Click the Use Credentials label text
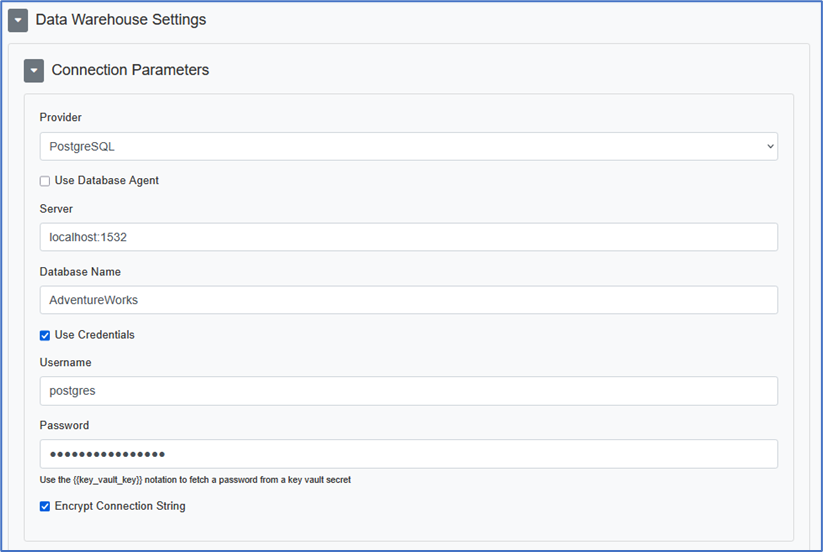 (x=95, y=335)
